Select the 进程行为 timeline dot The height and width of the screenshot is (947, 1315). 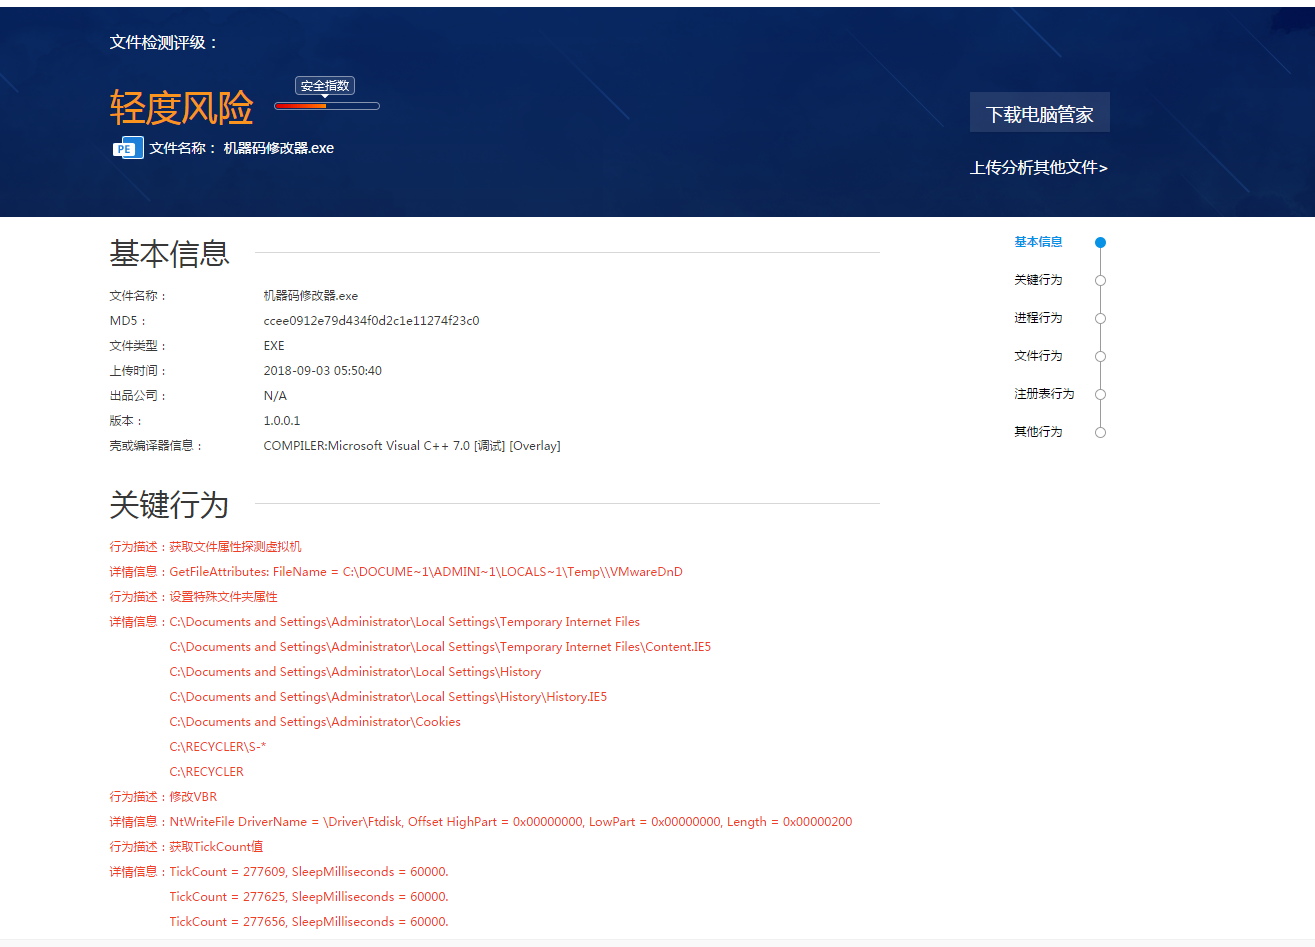1100,318
